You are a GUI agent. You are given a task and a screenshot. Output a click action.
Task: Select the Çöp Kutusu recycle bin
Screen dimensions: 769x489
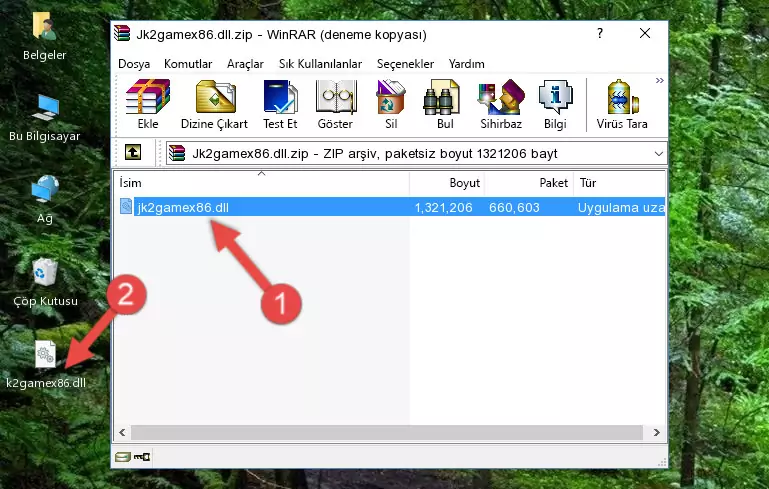(45, 283)
